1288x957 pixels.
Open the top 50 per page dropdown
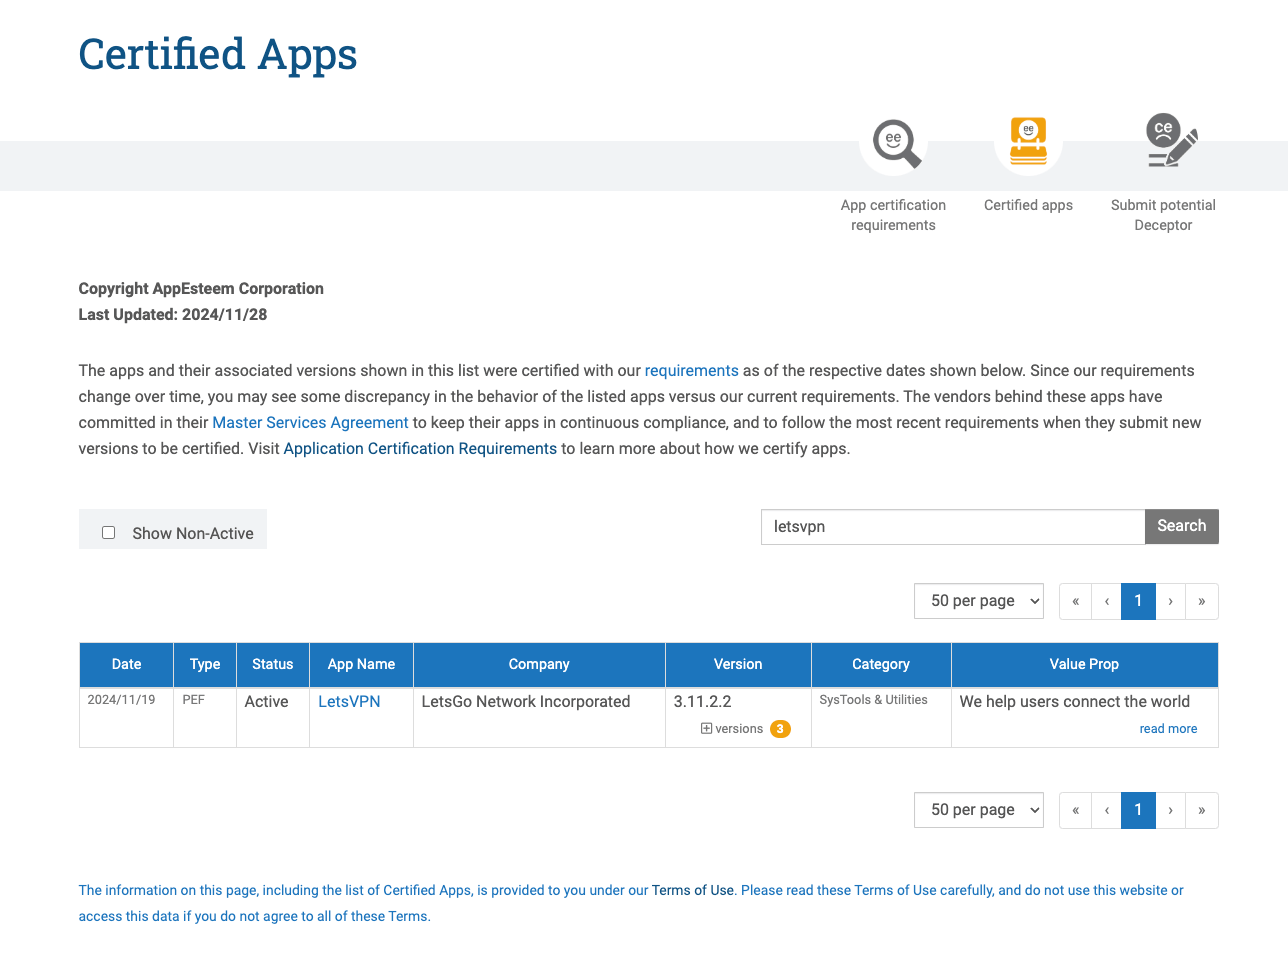pos(978,601)
